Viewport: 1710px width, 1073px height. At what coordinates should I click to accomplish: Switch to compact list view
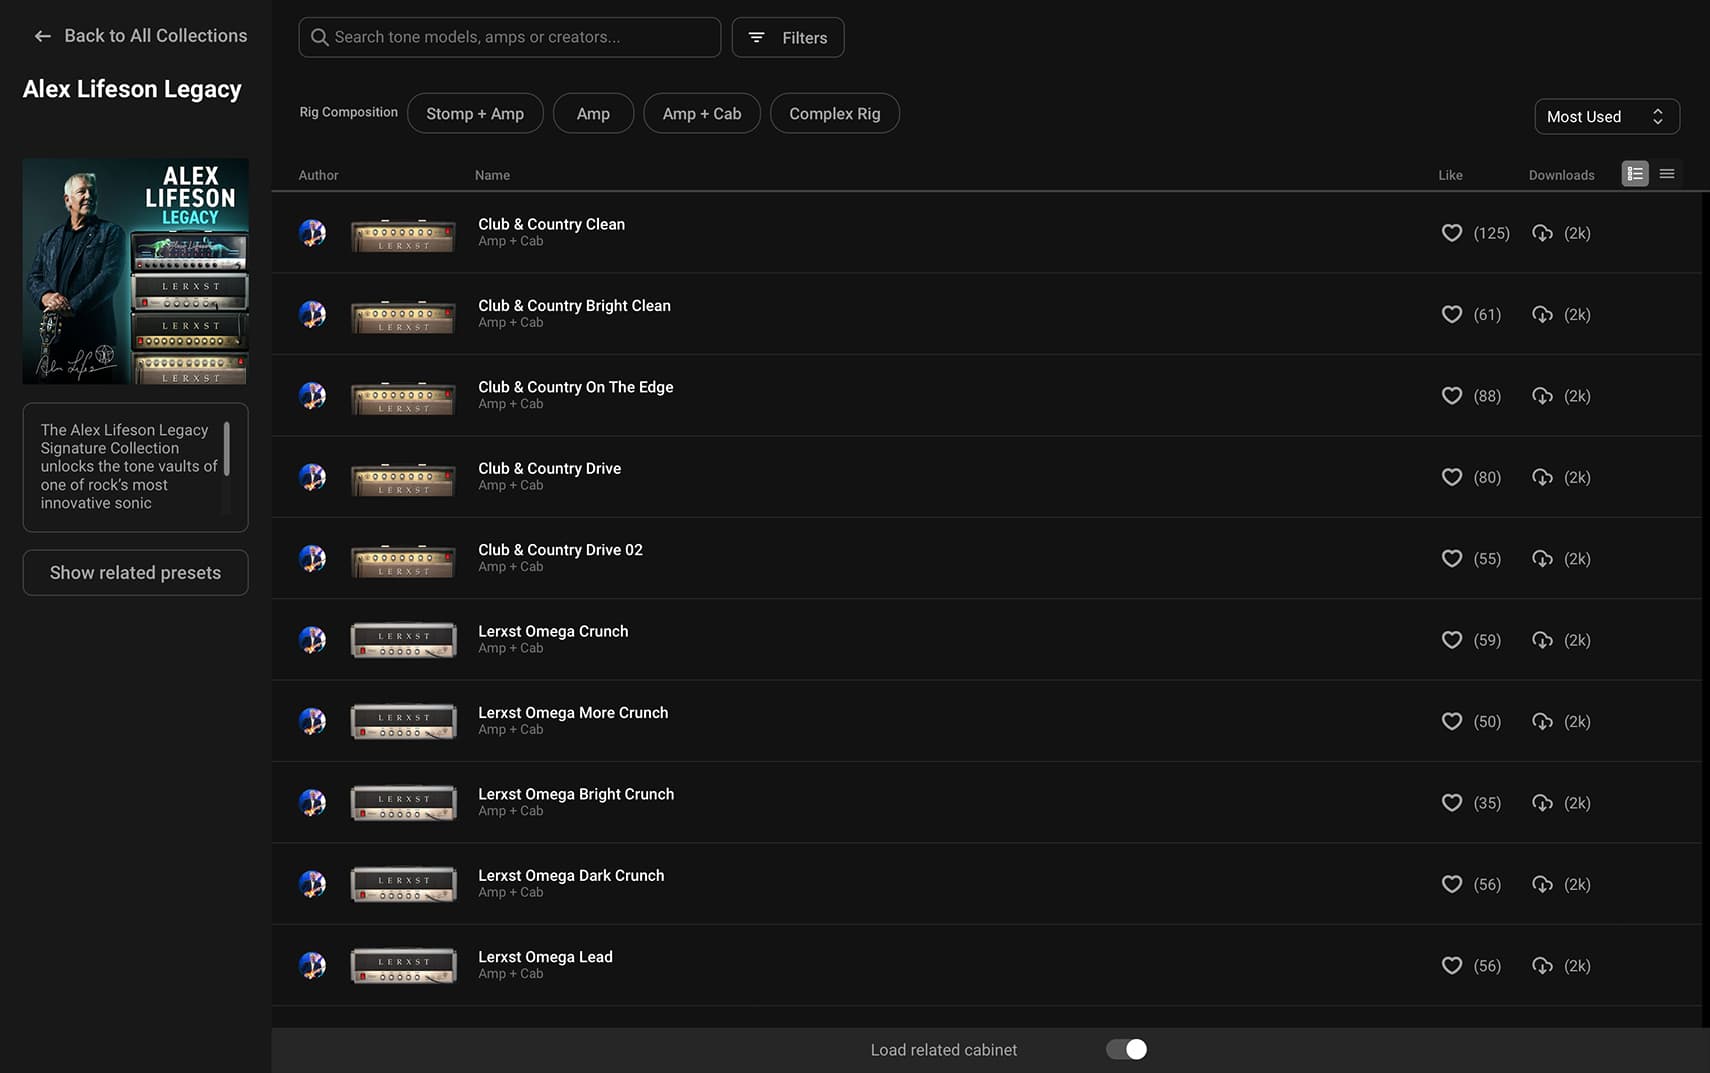point(1667,174)
